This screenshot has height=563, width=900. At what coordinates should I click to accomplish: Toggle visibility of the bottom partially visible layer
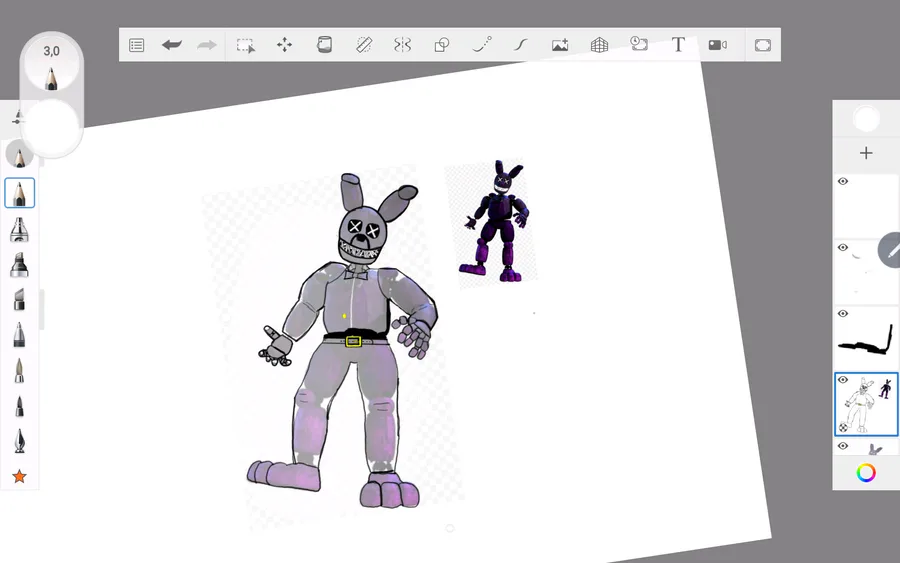(x=843, y=445)
